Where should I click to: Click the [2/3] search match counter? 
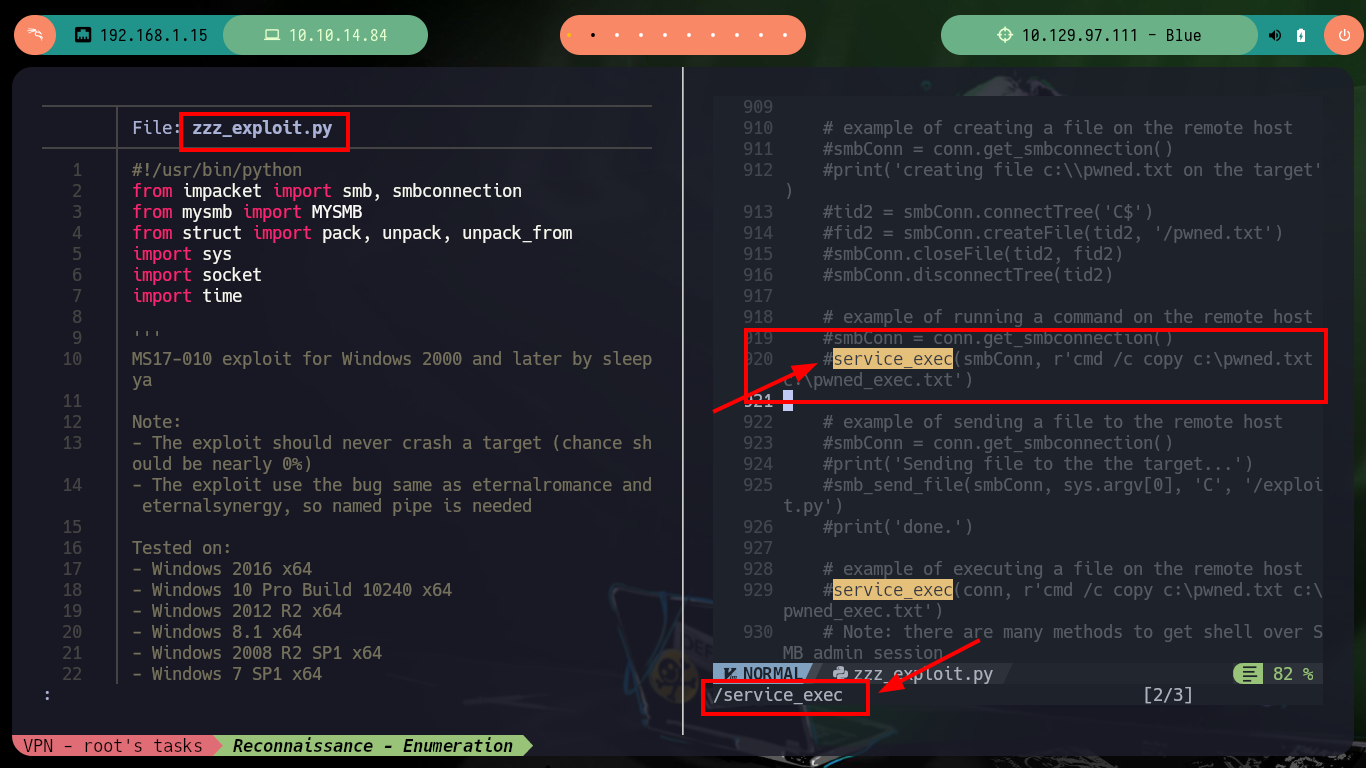pos(1168,695)
